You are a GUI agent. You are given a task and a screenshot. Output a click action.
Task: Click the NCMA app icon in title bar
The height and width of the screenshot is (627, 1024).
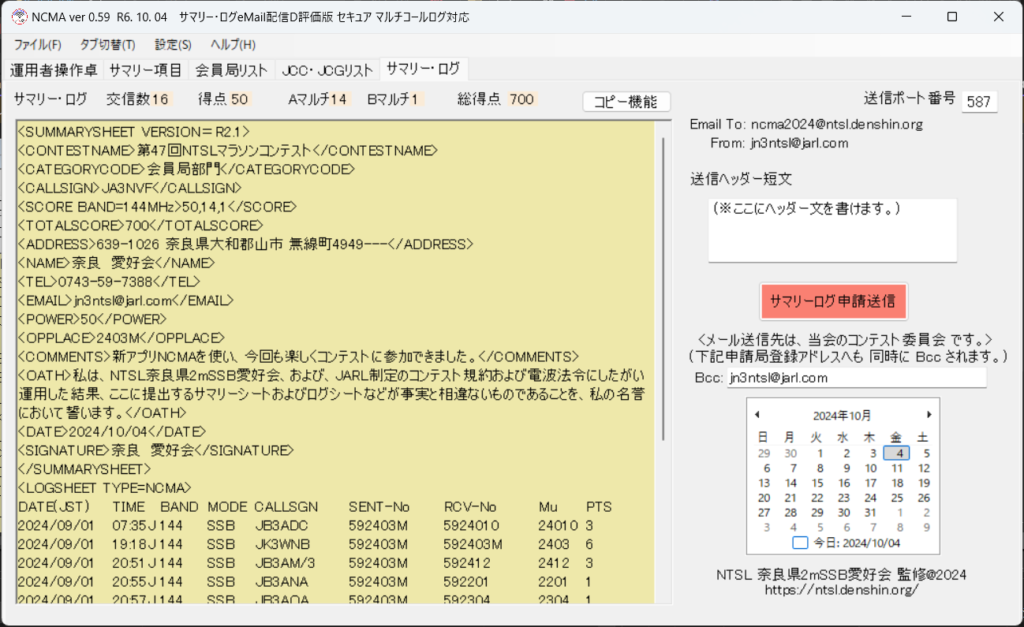click(17, 17)
